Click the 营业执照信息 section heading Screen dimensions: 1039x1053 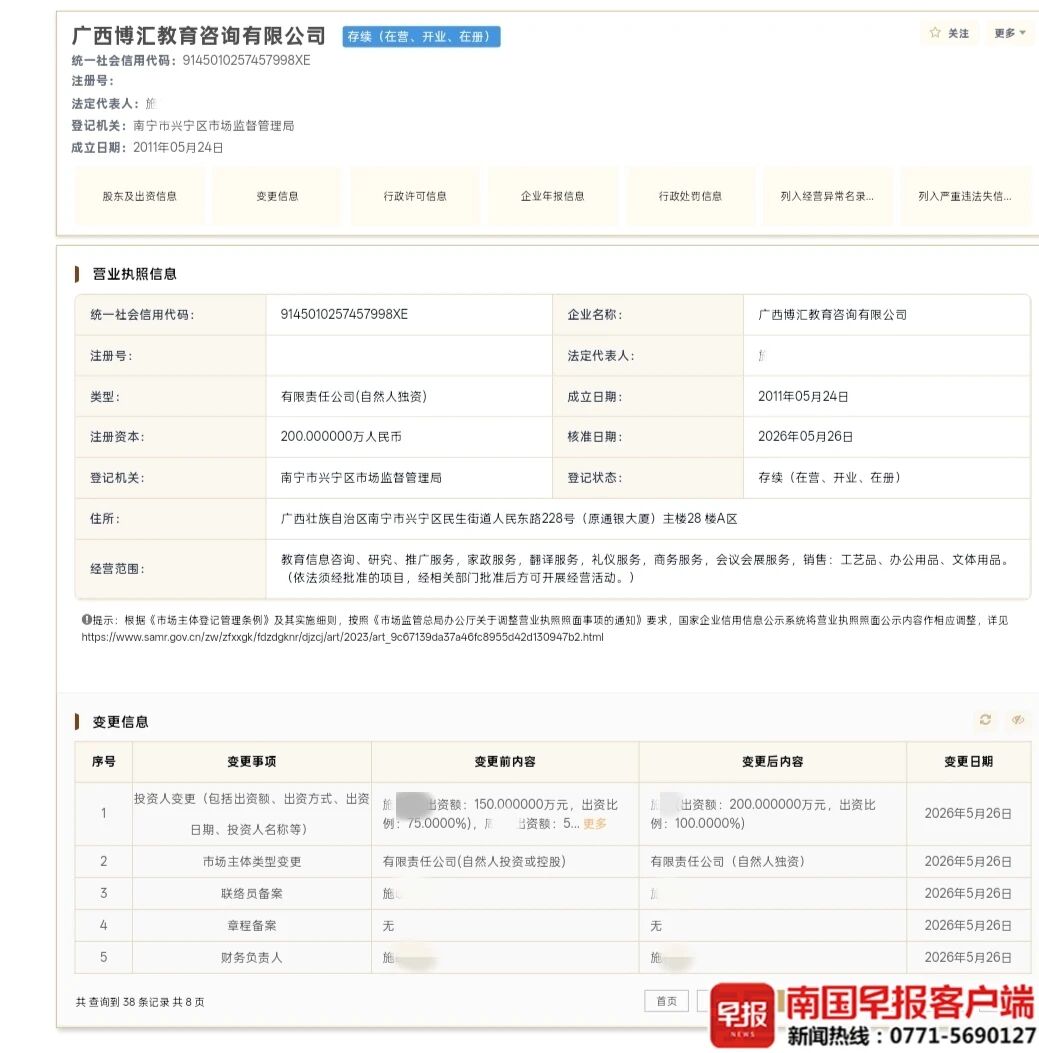click(134, 274)
